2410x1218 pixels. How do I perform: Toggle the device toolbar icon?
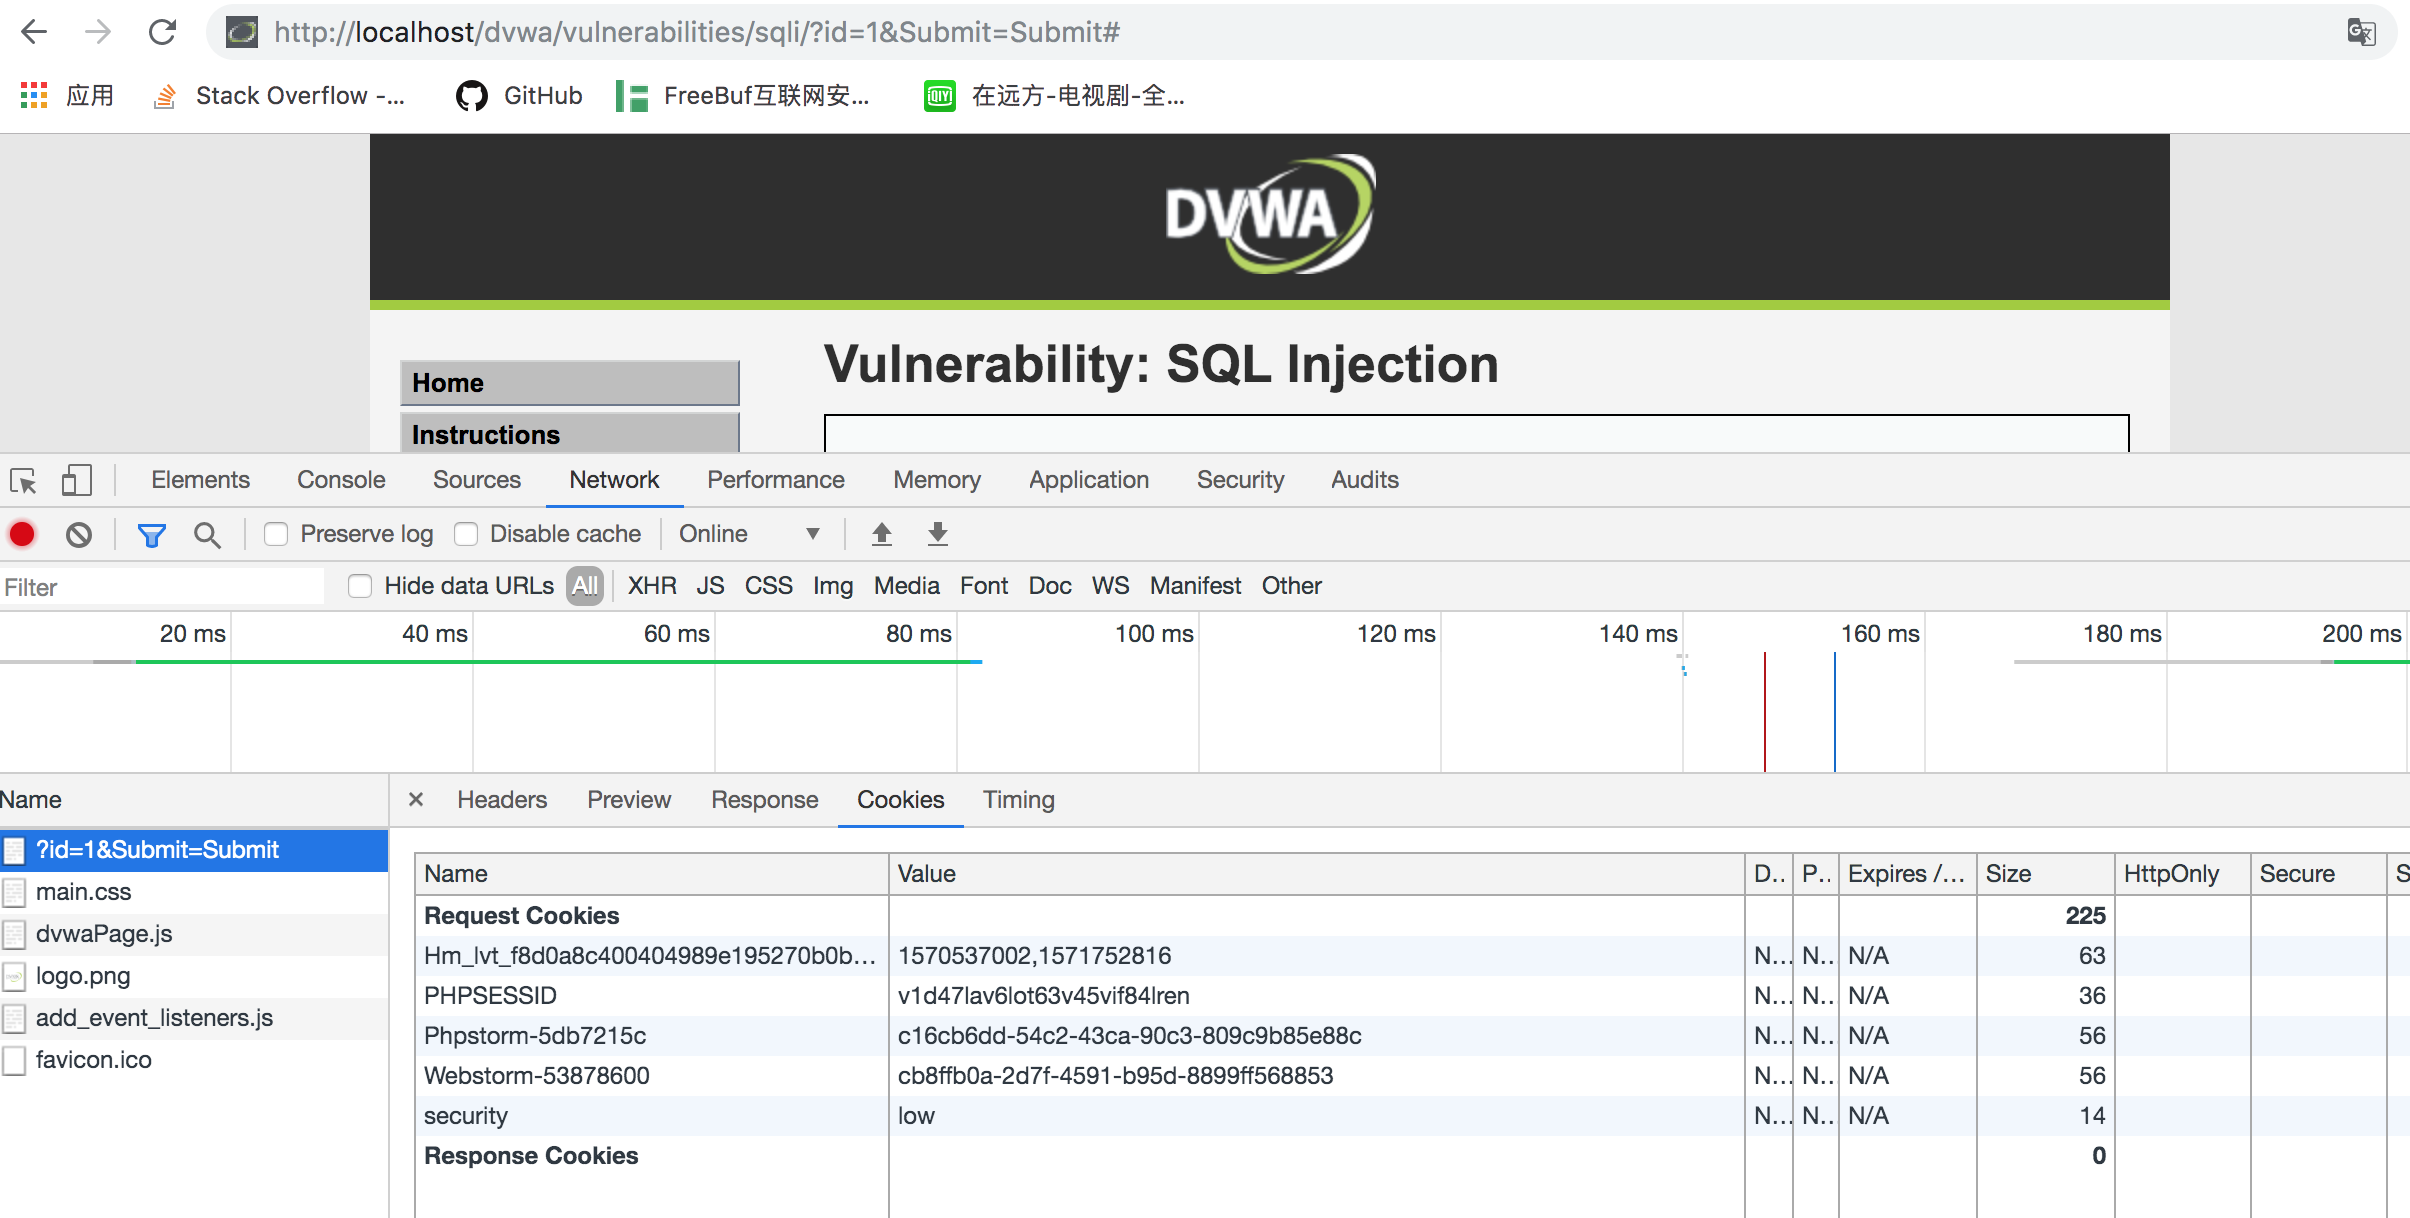point(76,481)
